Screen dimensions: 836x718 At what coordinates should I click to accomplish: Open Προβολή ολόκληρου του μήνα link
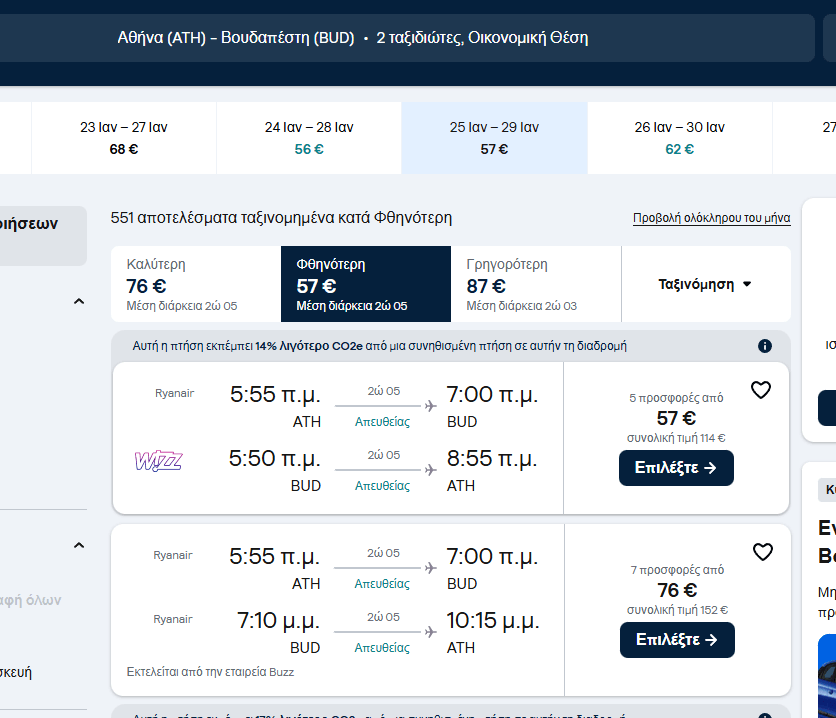tap(711, 218)
